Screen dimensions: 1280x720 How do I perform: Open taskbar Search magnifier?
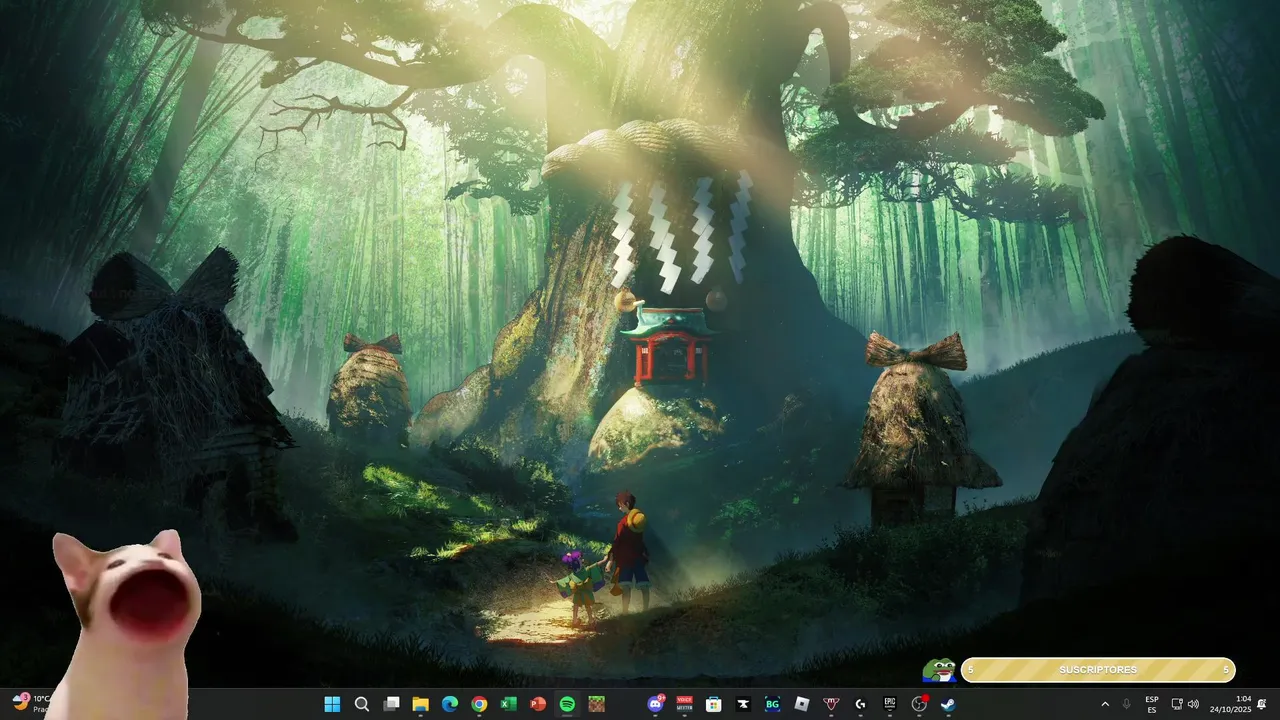click(x=362, y=704)
